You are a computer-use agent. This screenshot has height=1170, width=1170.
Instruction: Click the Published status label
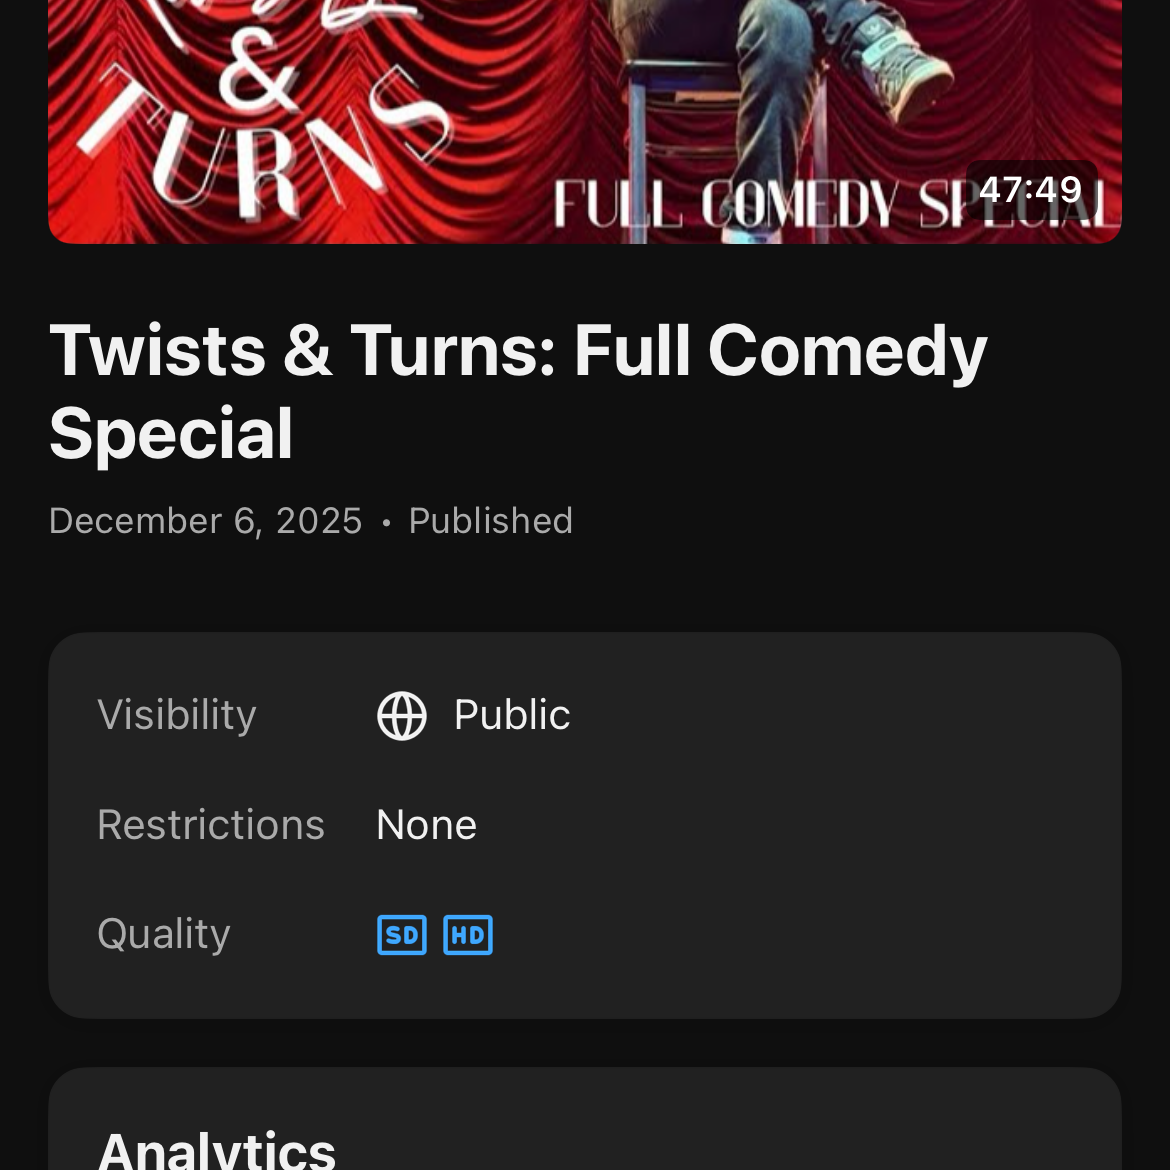(x=490, y=521)
